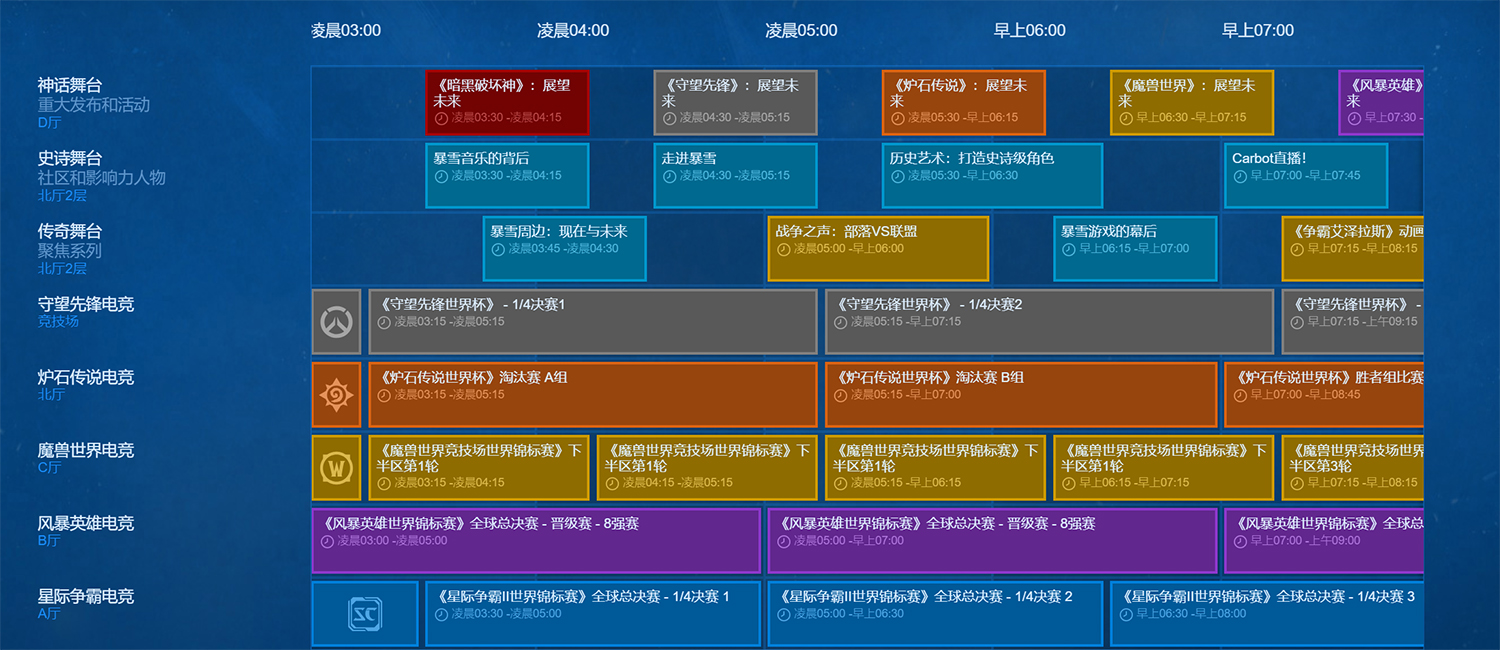The height and width of the screenshot is (650, 1500).
Task: Click the 魔兽世界电竞 row label
Action: pyautogui.click(x=86, y=451)
